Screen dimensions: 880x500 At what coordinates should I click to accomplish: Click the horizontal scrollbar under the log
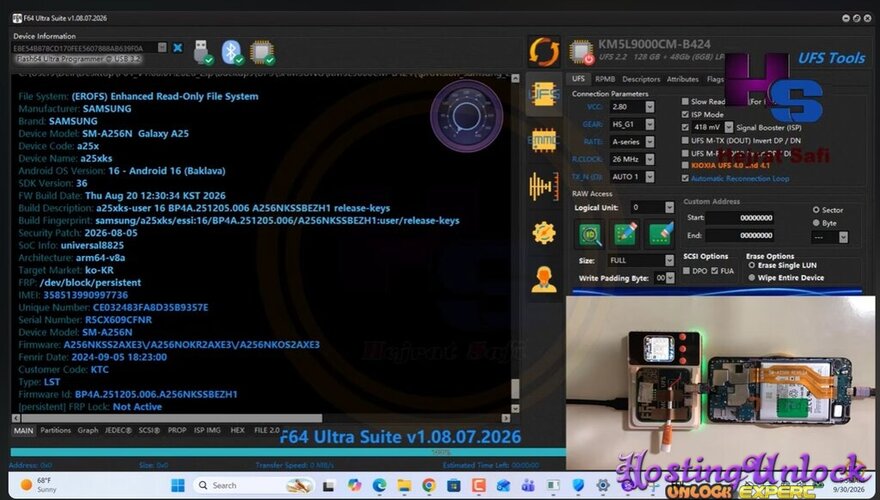coord(260,418)
